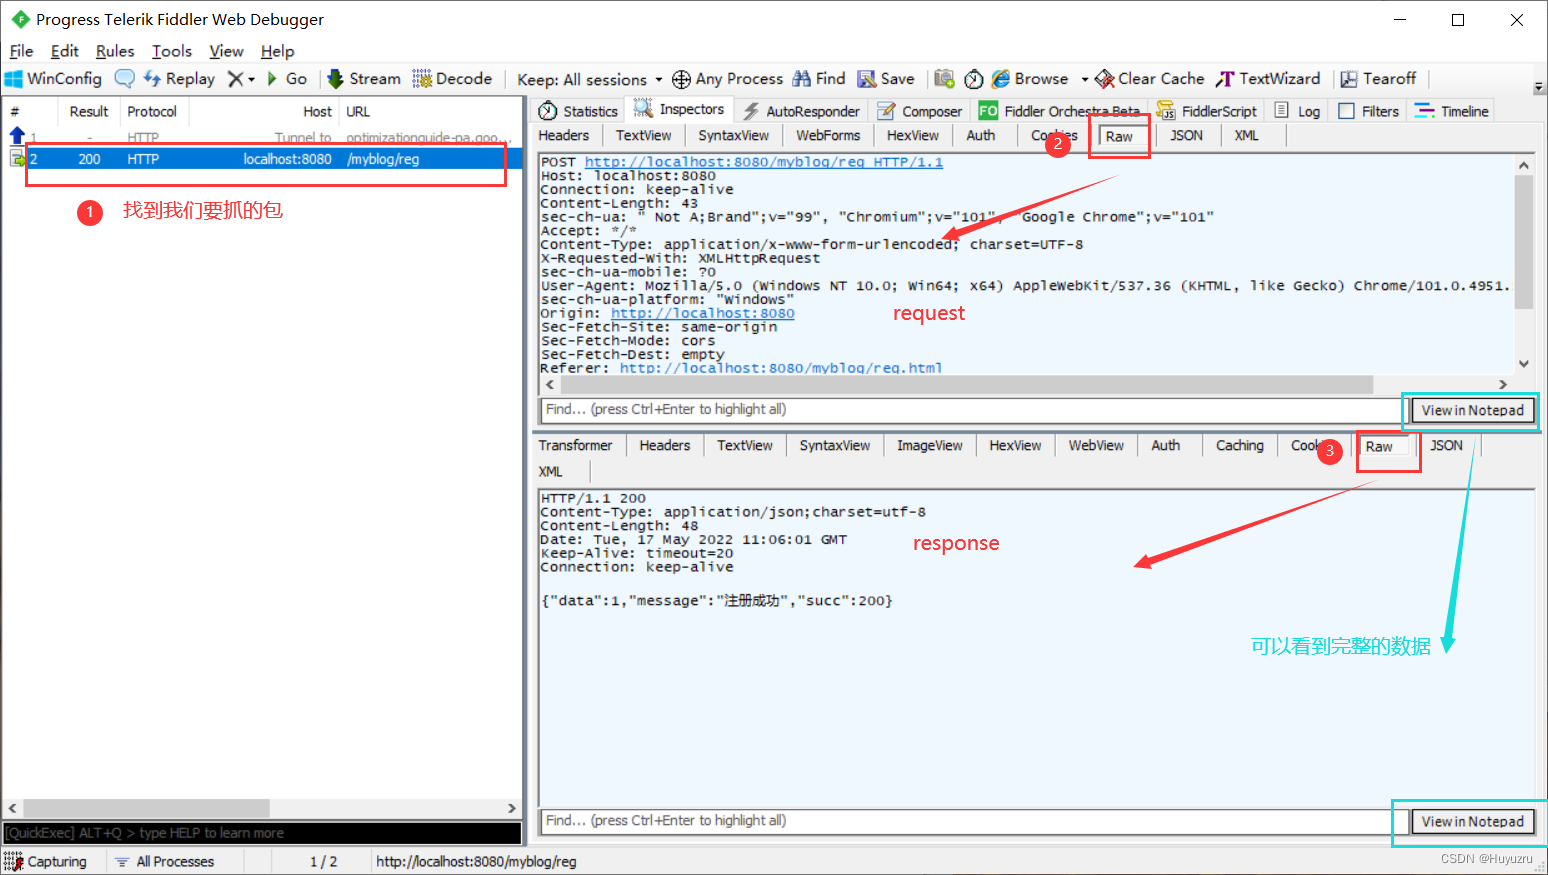This screenshot has height=875, width=1548.
Task: Open the TextWizard tool
Action: point(1268,79)
